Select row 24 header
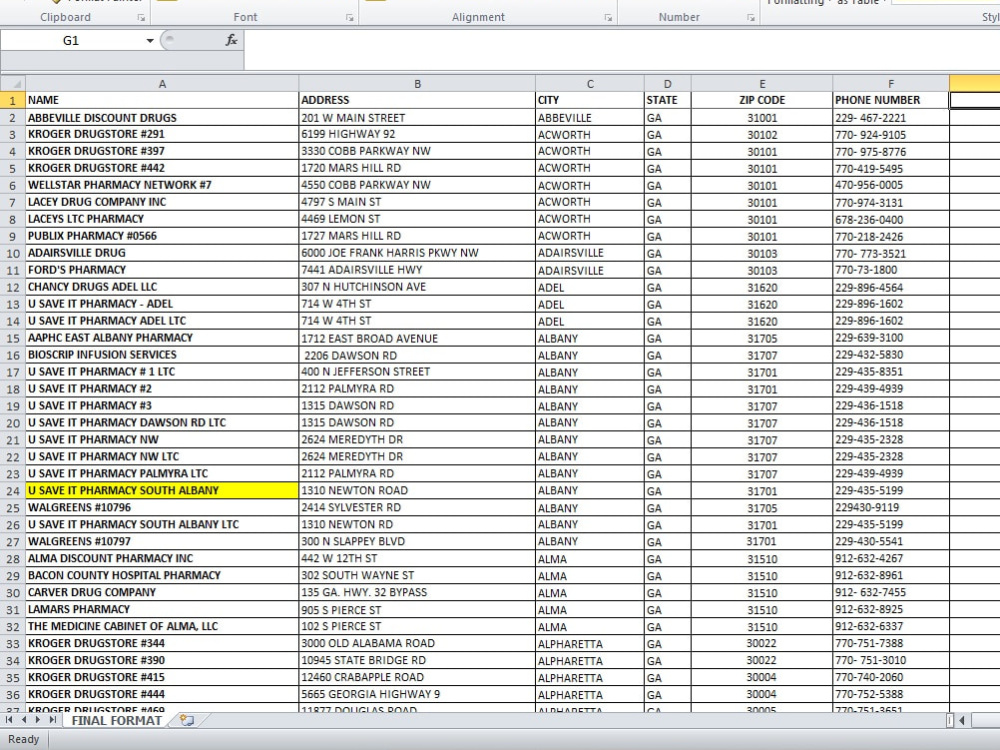The width and height of the screenshot is (1000, 750). [x=13, y=490]
